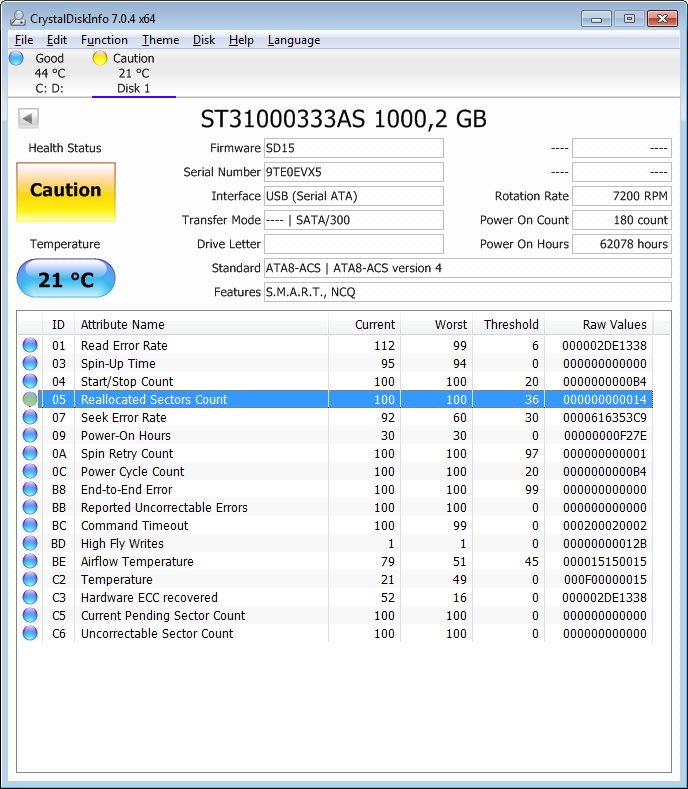This screenshot has height=789, width=688.
Task: Click the ST31000333AS 1000,2 GB model title
Action: pyautogui.click(x=344, y=119)
